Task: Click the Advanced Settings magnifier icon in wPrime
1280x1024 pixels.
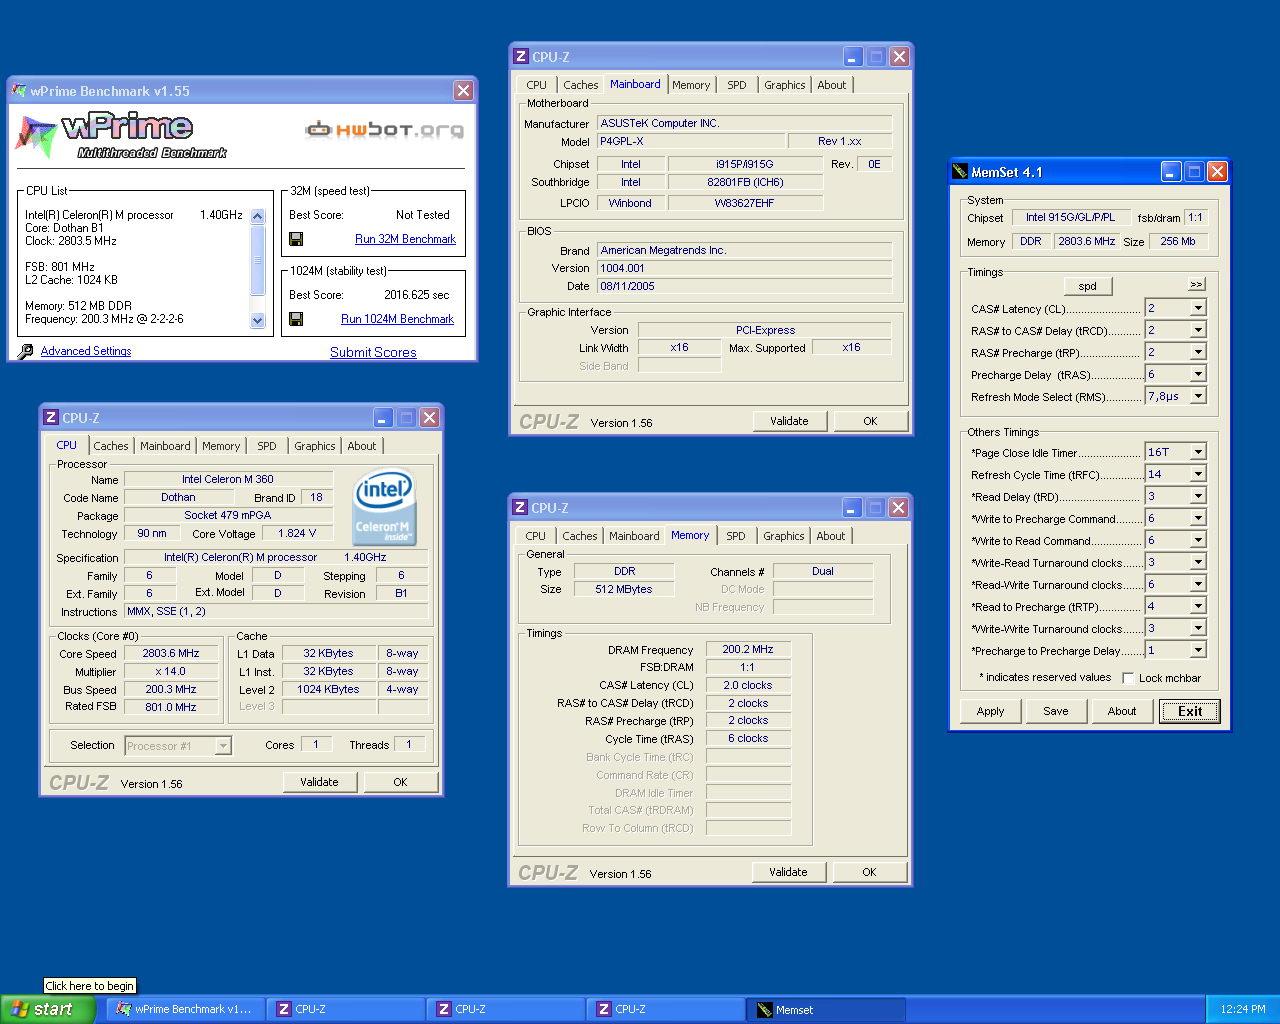Action: click(26, 351)
